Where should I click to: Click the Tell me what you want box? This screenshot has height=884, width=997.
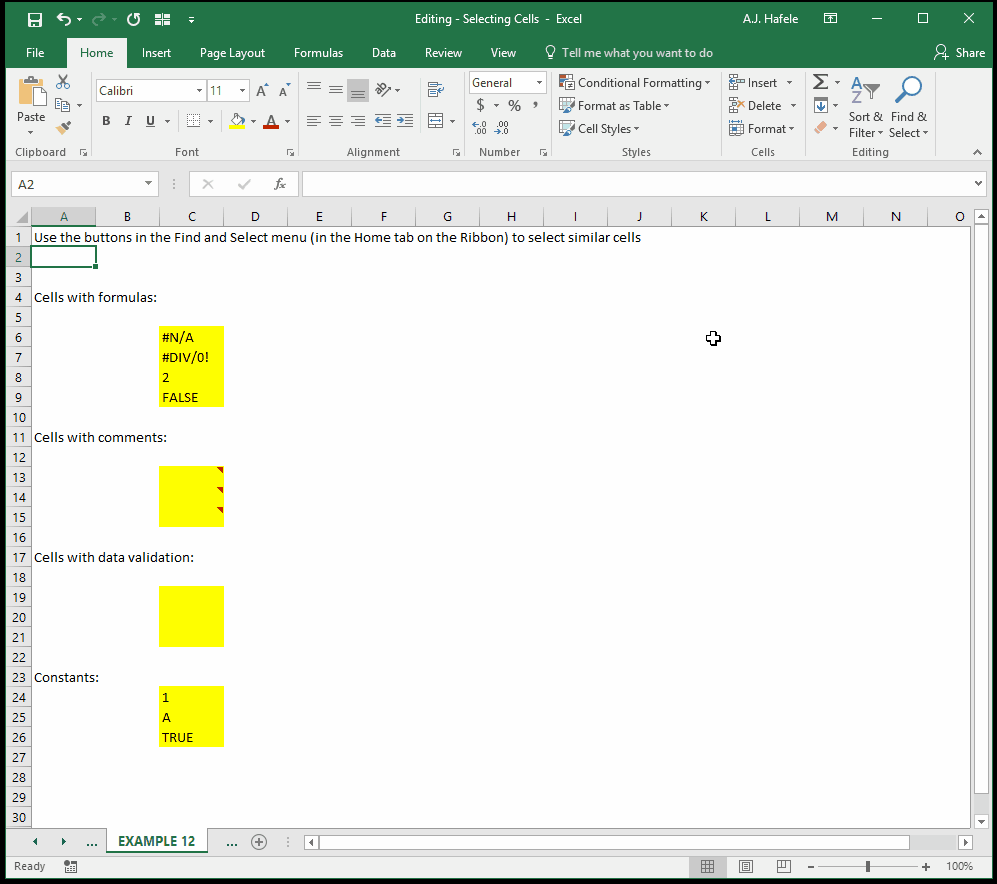(629, 53)
